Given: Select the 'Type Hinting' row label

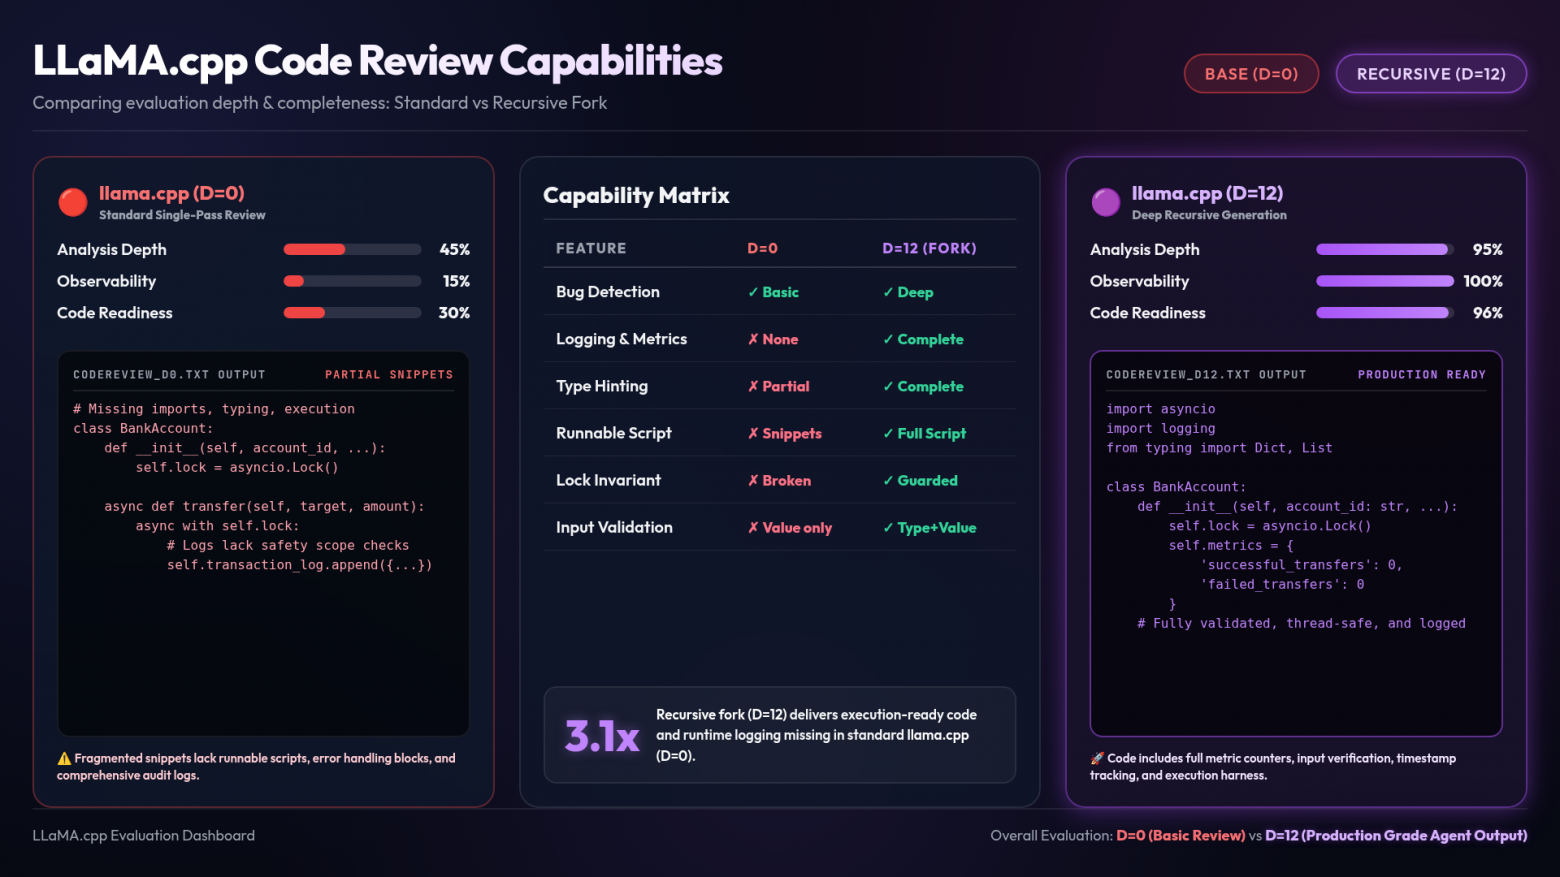Looking at the screenshot, I should click(x=602, y=386).
